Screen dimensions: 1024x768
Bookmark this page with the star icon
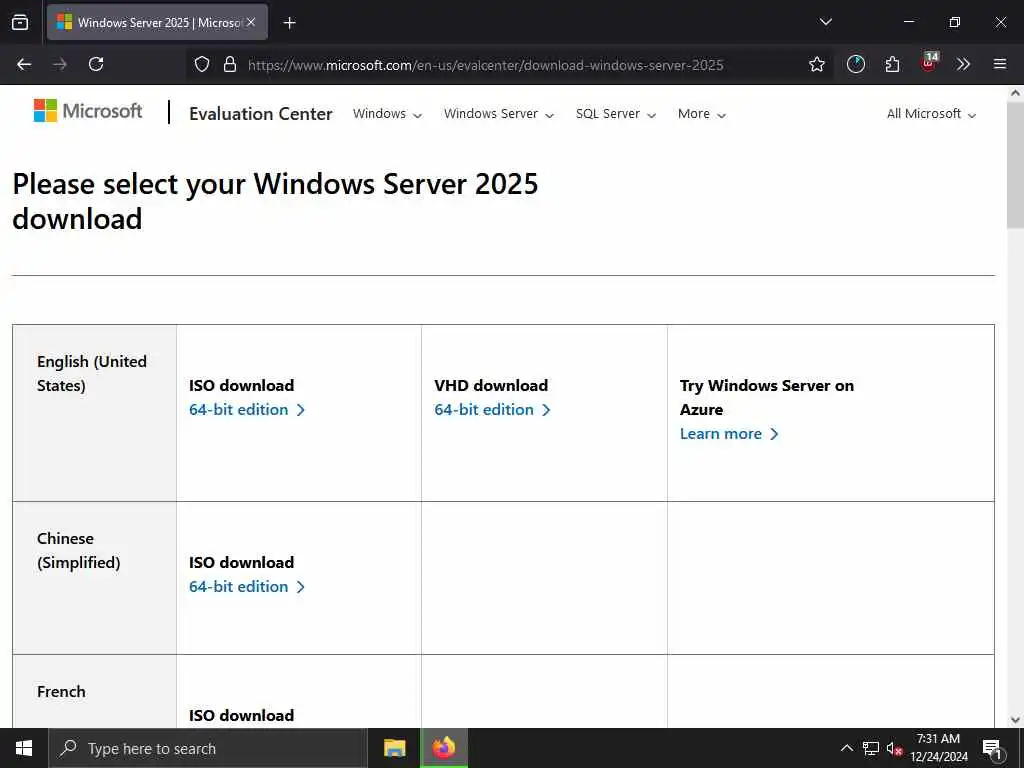816,64
